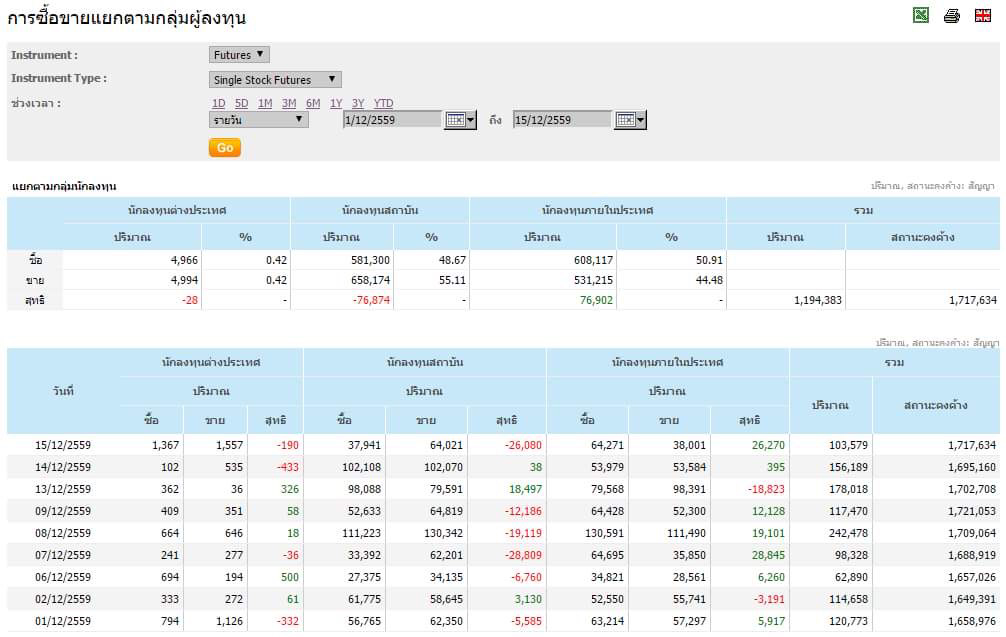Click open interest 1,721,053 value
Screen dimensions: 1006x637
click(x=972, y=511)
